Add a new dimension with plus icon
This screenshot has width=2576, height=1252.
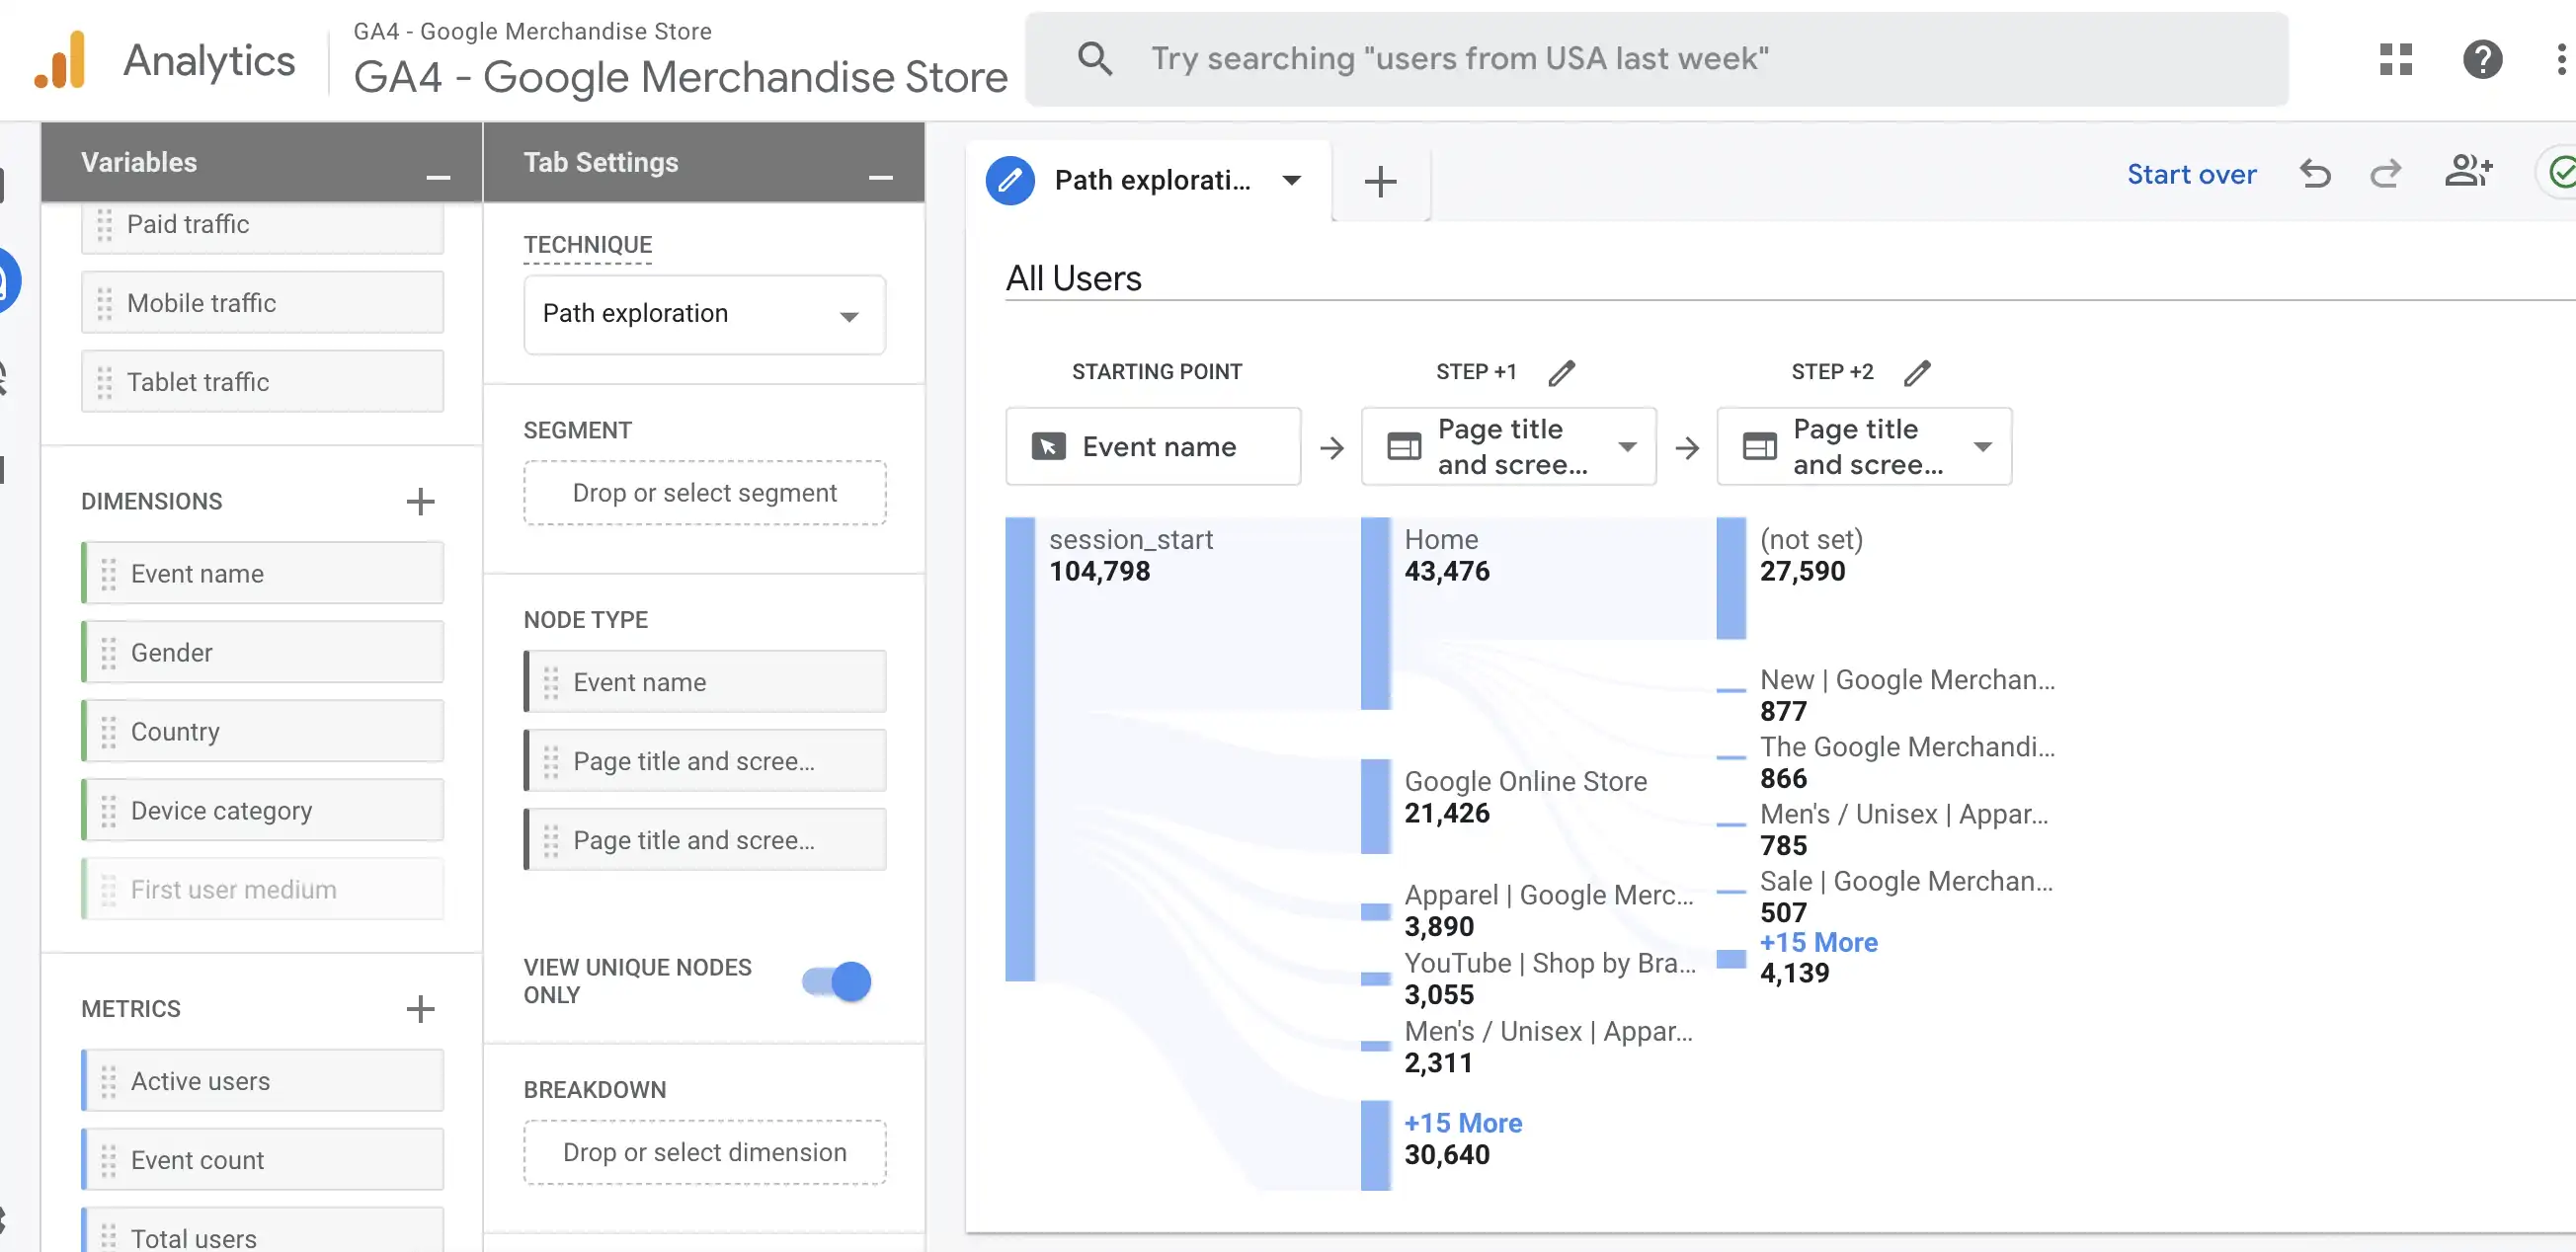(420, 501)
